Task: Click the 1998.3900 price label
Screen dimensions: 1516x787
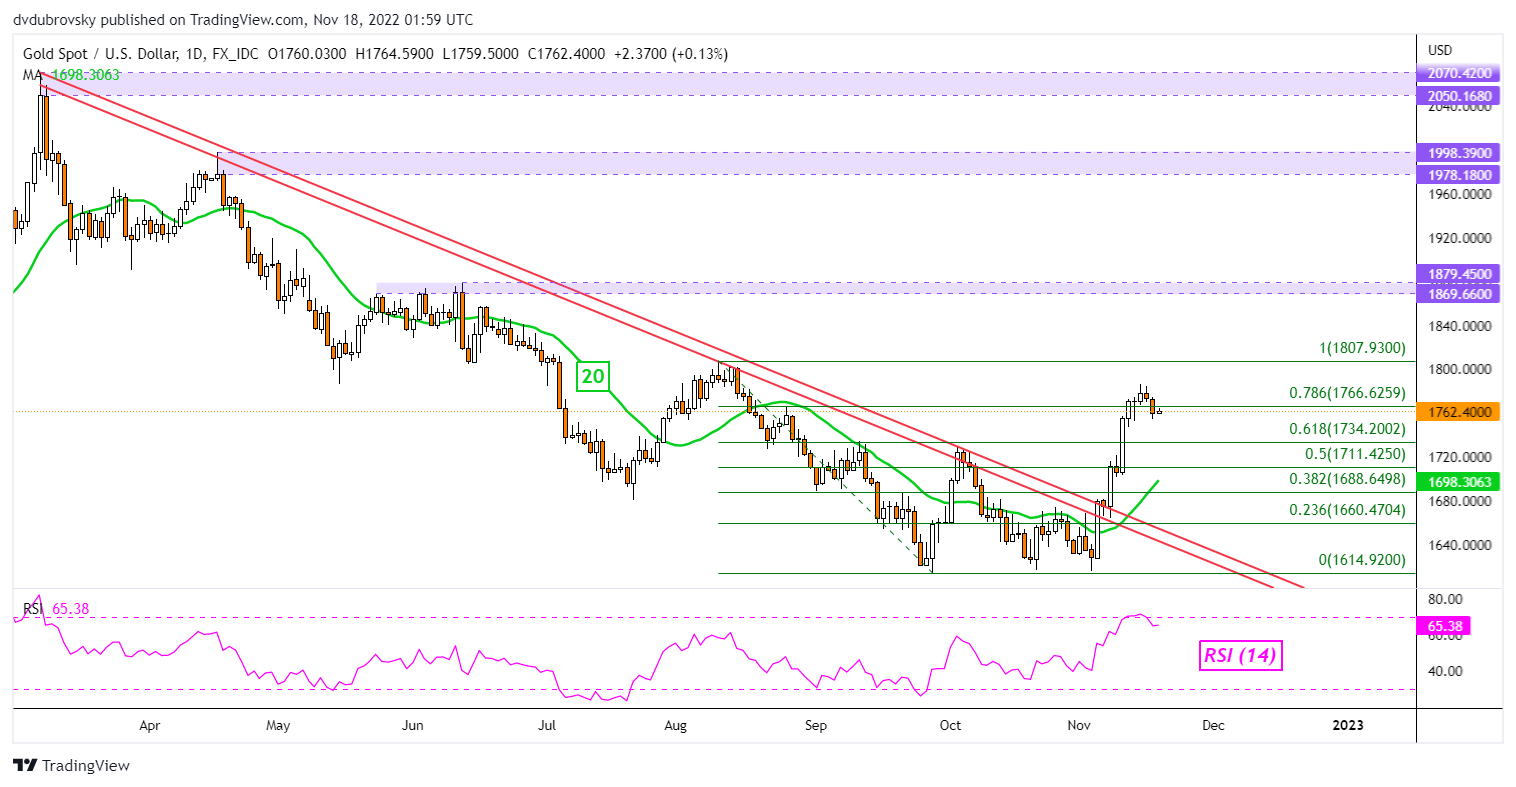Action: (1459, 153)
